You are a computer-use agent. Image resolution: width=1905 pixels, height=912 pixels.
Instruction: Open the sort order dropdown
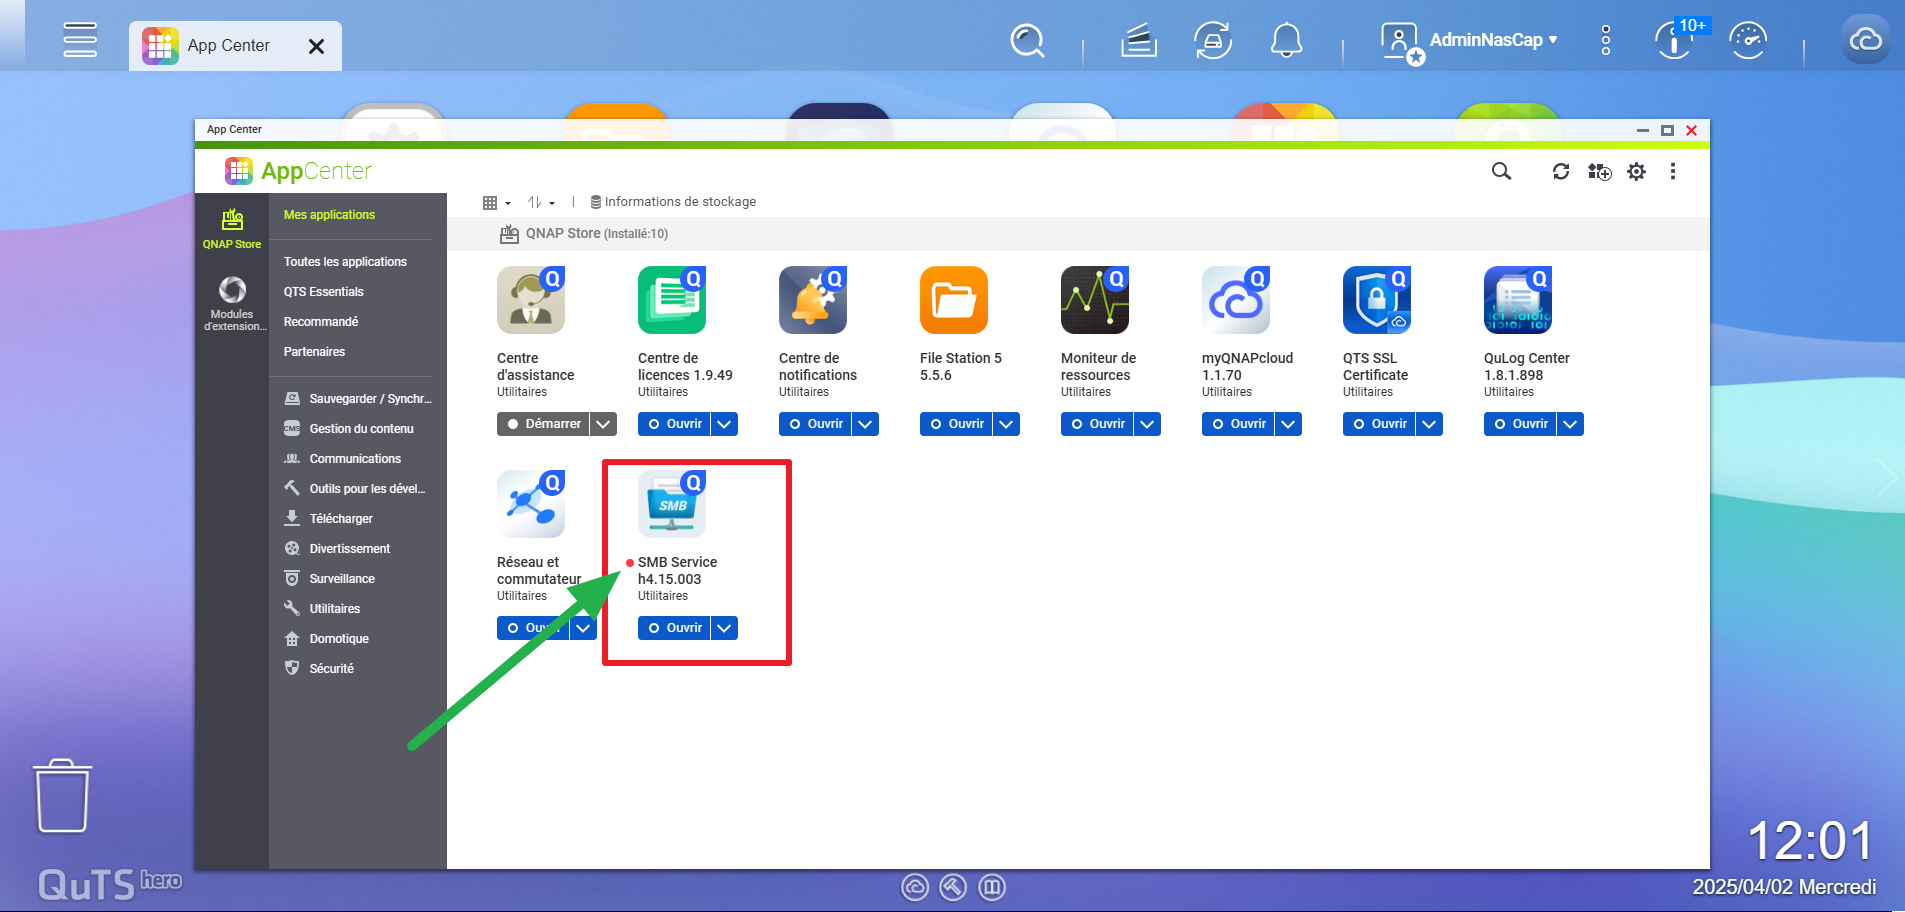(x=541, y=203)
